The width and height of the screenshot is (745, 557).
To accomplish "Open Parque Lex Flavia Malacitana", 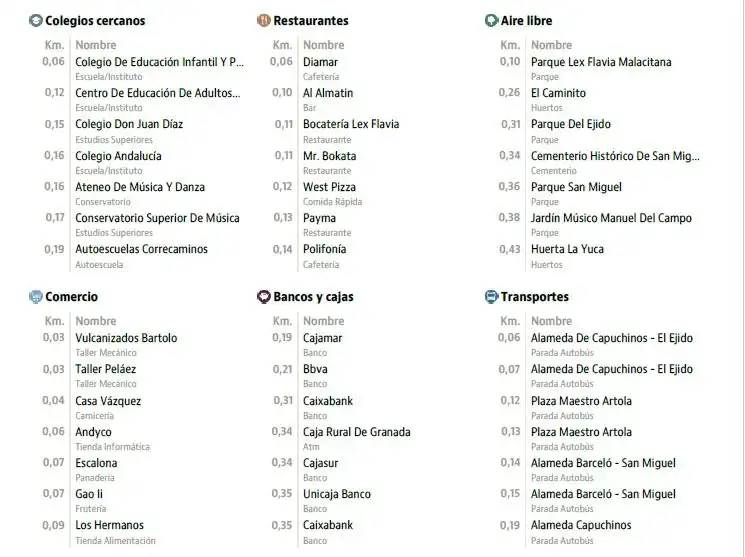I will click(x=601, y=62).
